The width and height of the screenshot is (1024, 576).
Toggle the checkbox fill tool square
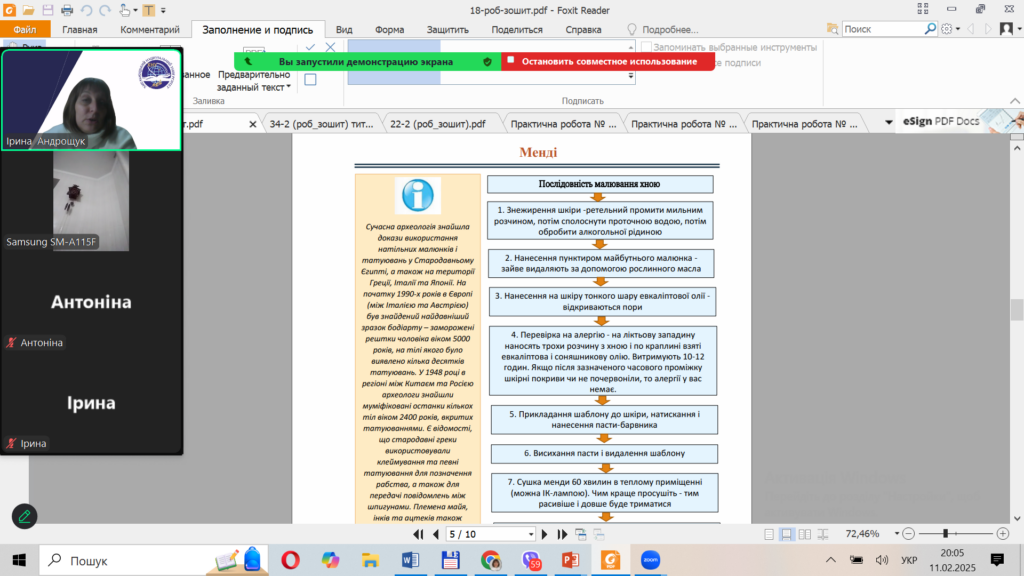click(310, 79)
